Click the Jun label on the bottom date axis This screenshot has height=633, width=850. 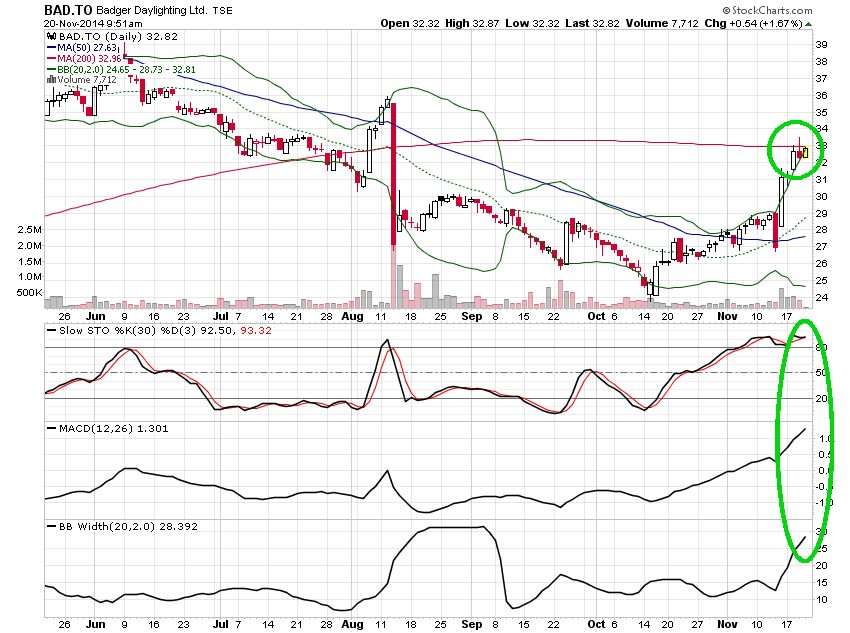click(x=96, y=624)
